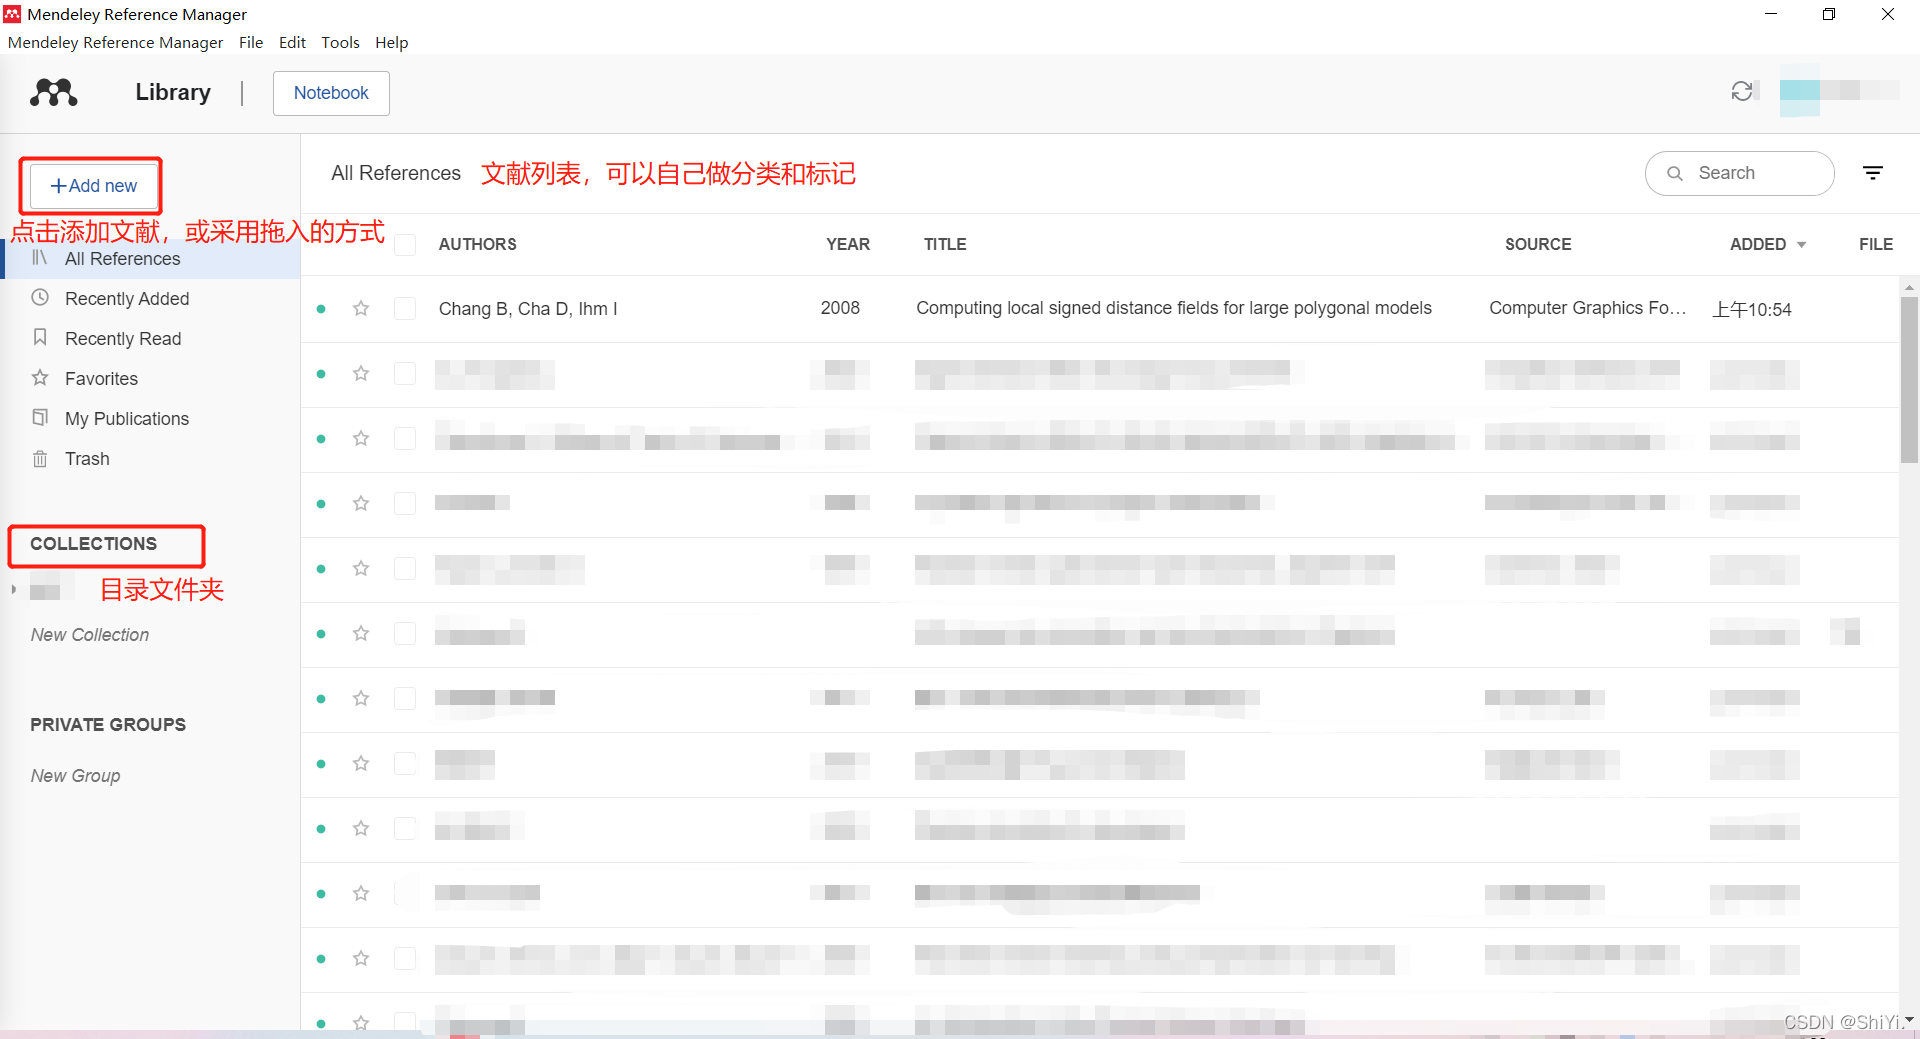
Task: Click the sync library icon
Action: coord(1742,91)
